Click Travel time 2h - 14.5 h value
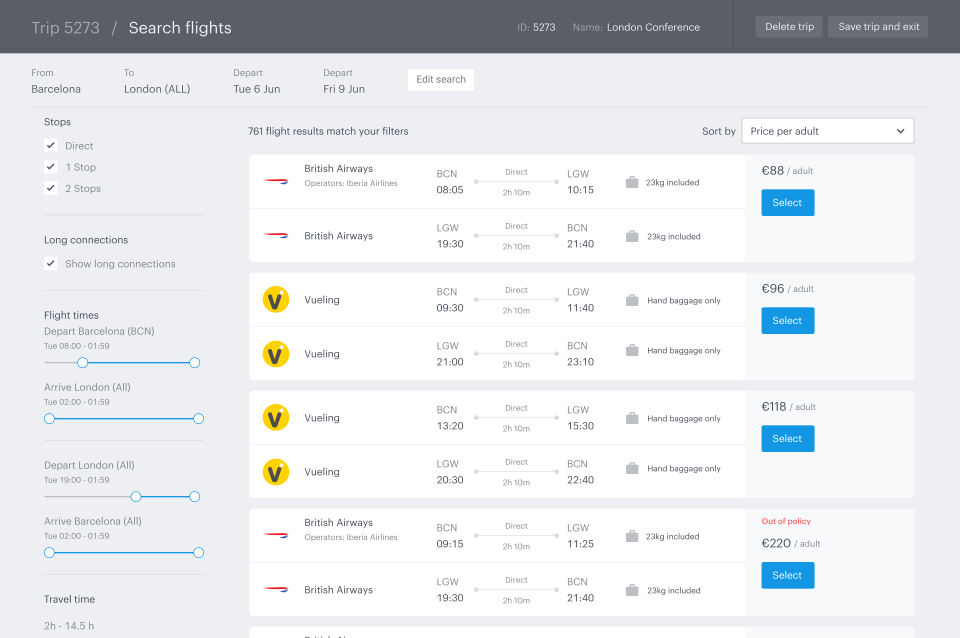The height and width of the screenshot is (638, 960). pos(69,626)
